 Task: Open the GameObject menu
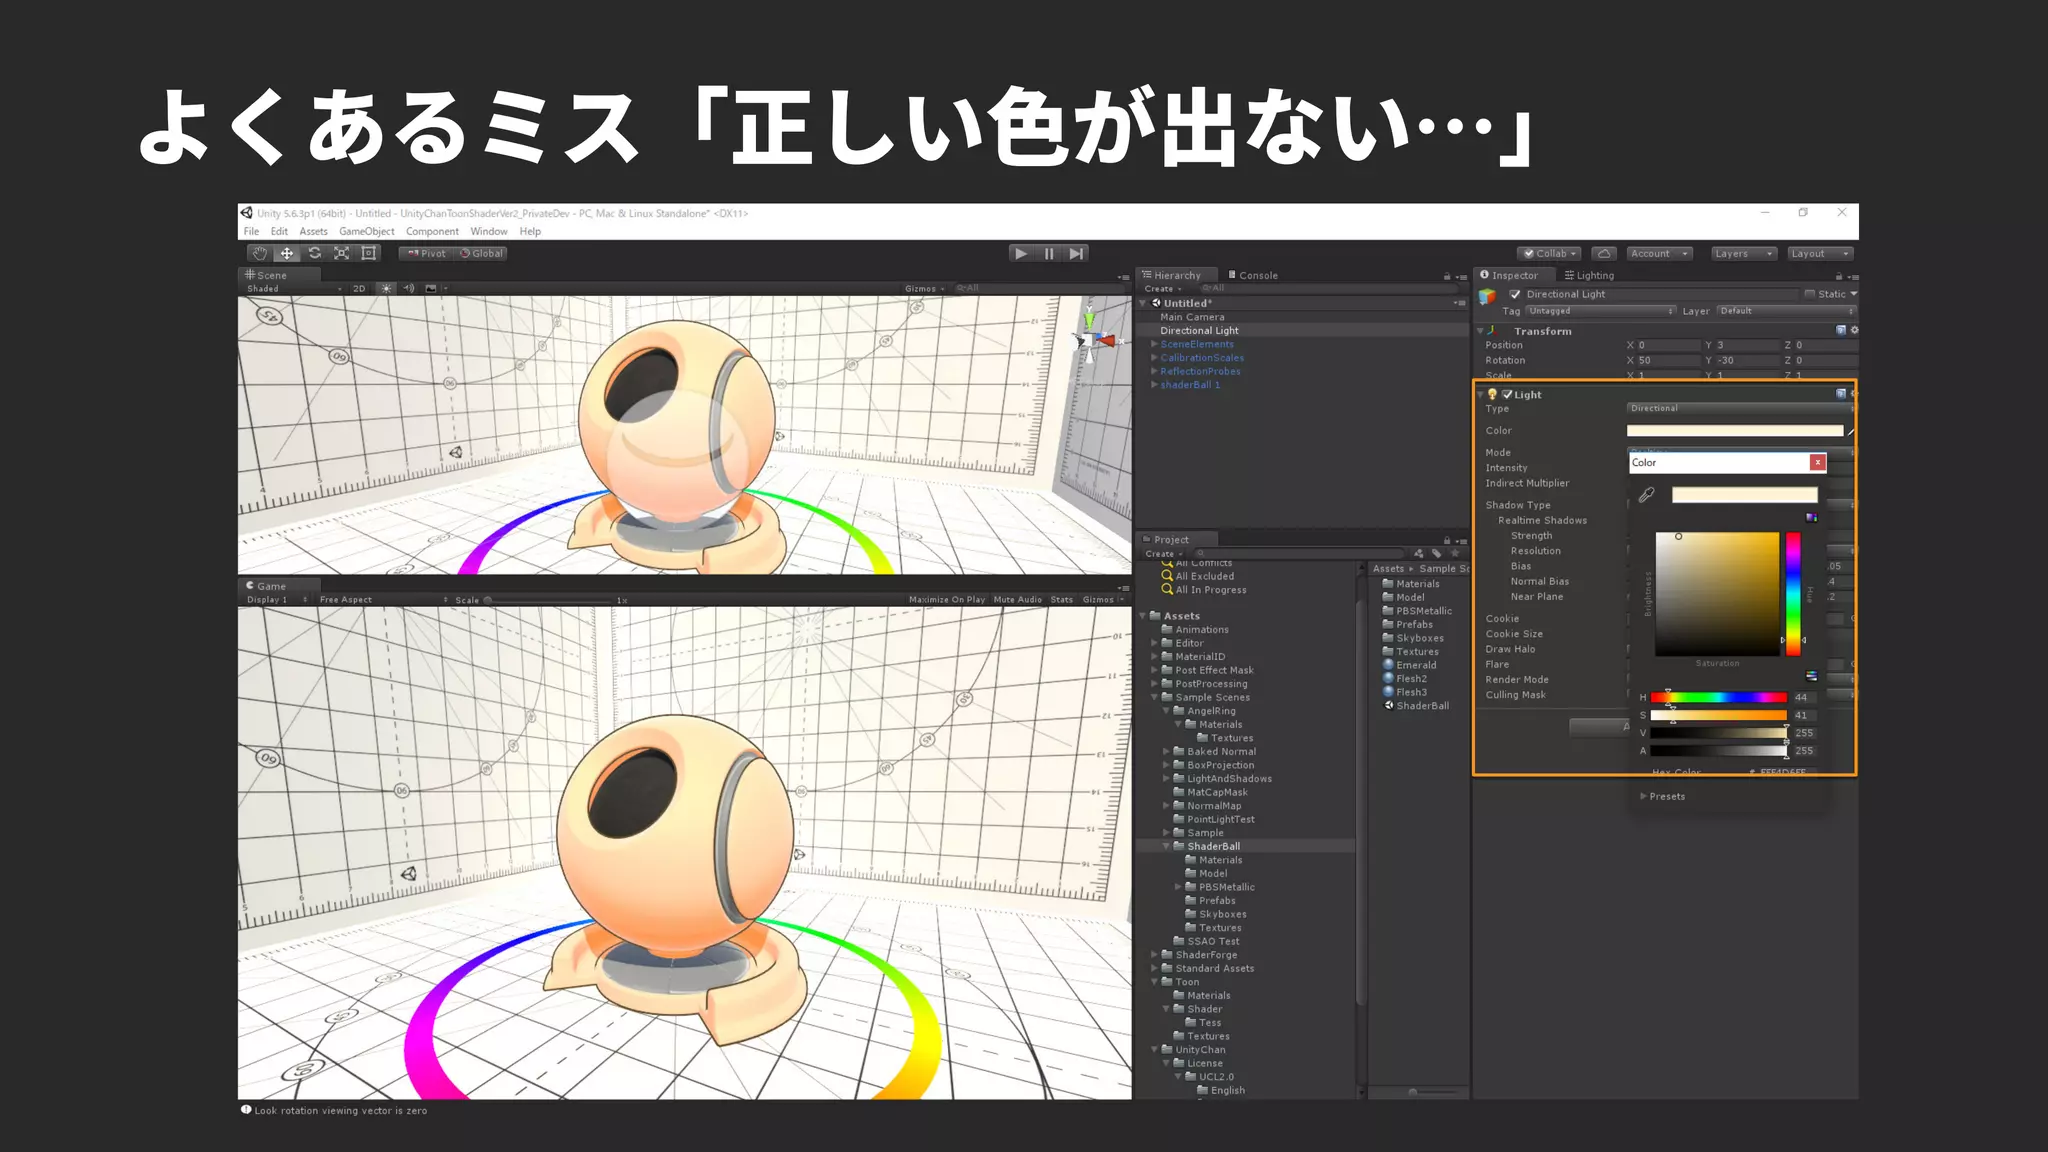coord(366,232)
